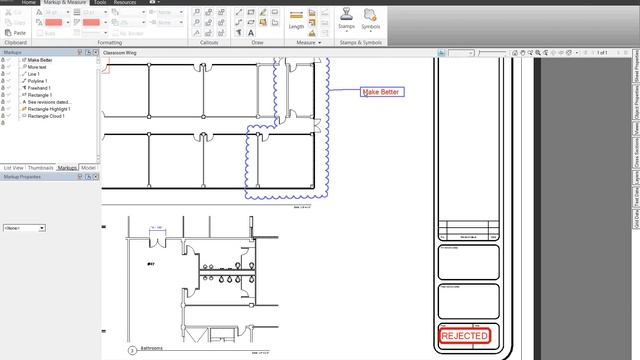The height and width of the screenshot is (360, 640).
Task: Open the Object Properties side panel
Action: pyautogui.click(x=636, y=102)
